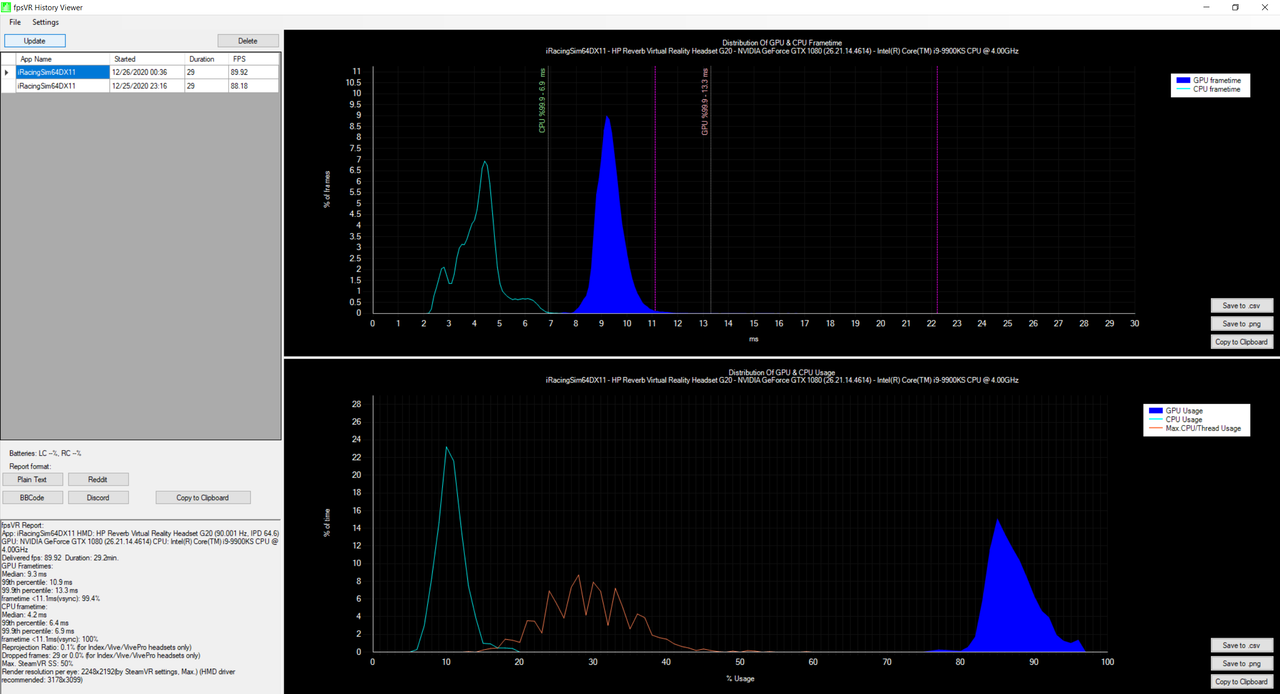
Task: Click the Duration column header
Action: click(206, 59)
